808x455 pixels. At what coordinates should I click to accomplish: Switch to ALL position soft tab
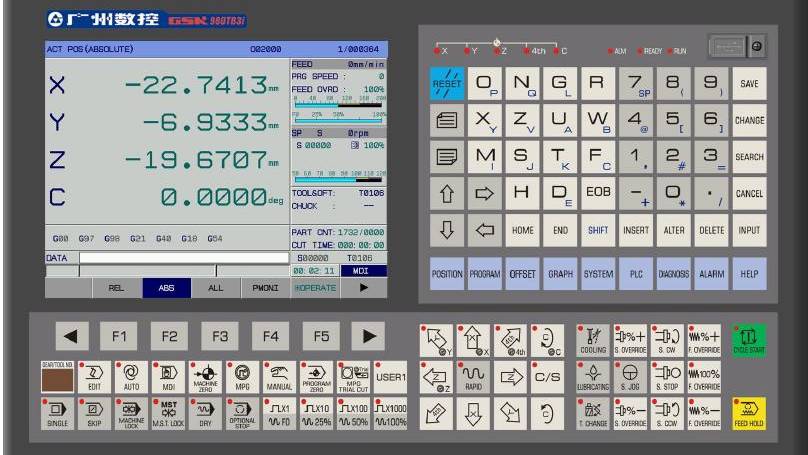(215, 288)
